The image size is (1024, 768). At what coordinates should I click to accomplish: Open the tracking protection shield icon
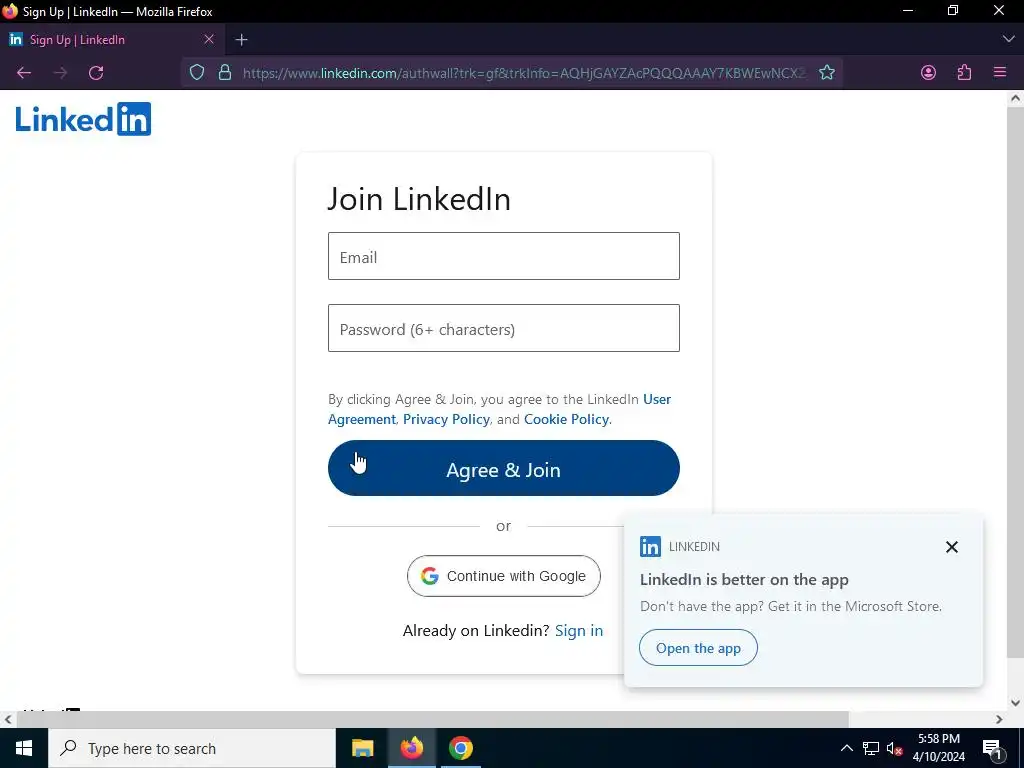pos(197,72)
